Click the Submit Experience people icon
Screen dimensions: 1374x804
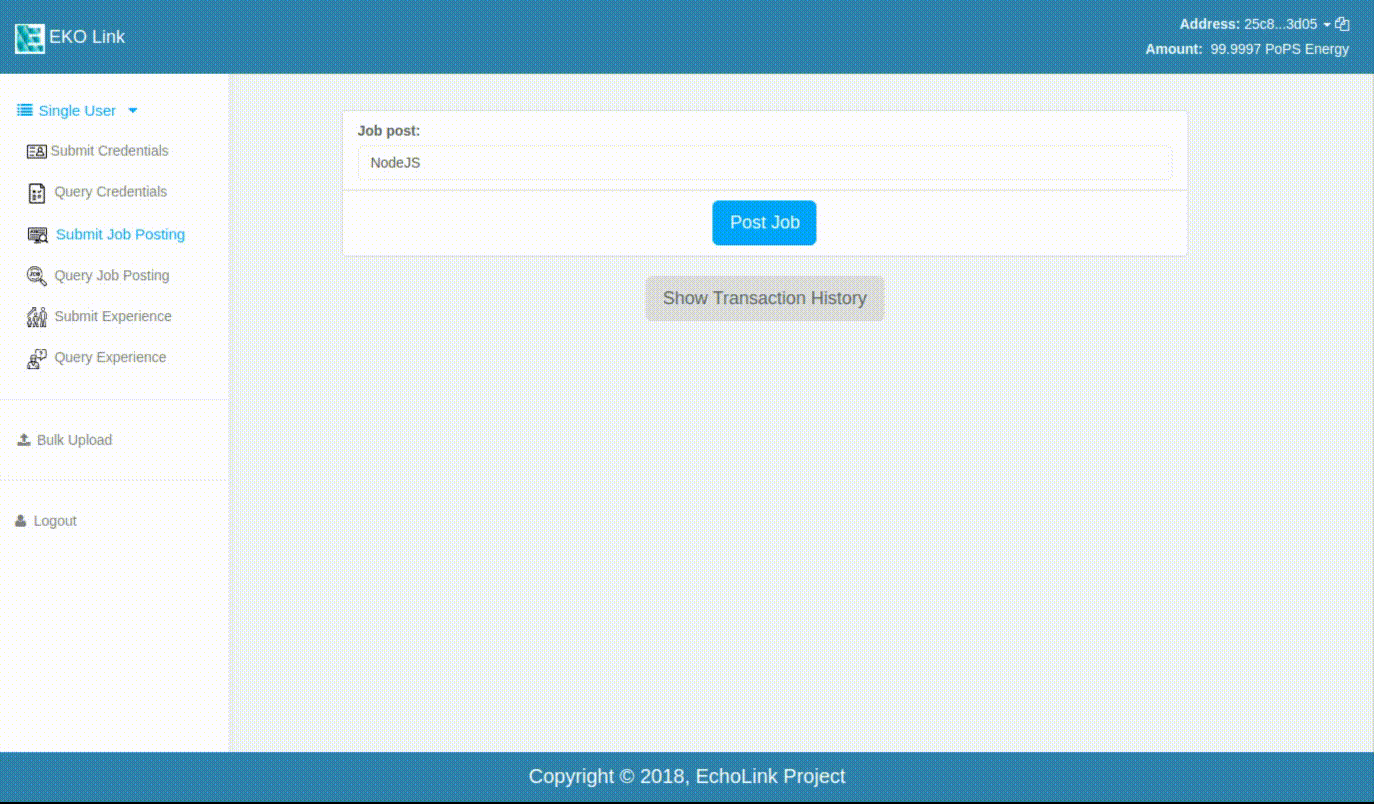point(37,317)
